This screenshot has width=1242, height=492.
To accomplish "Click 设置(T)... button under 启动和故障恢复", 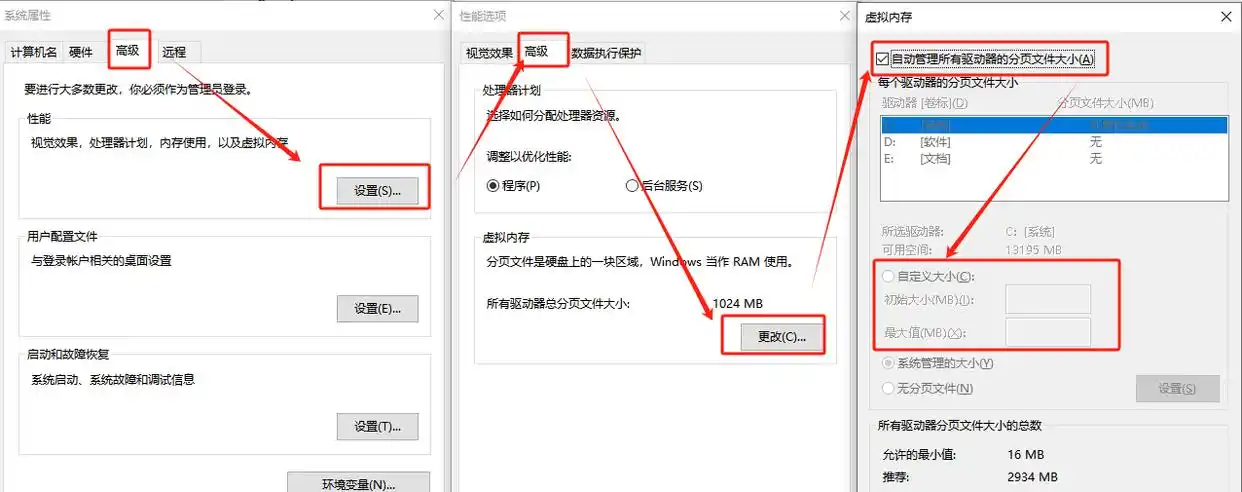I will [x=377, y=427].
